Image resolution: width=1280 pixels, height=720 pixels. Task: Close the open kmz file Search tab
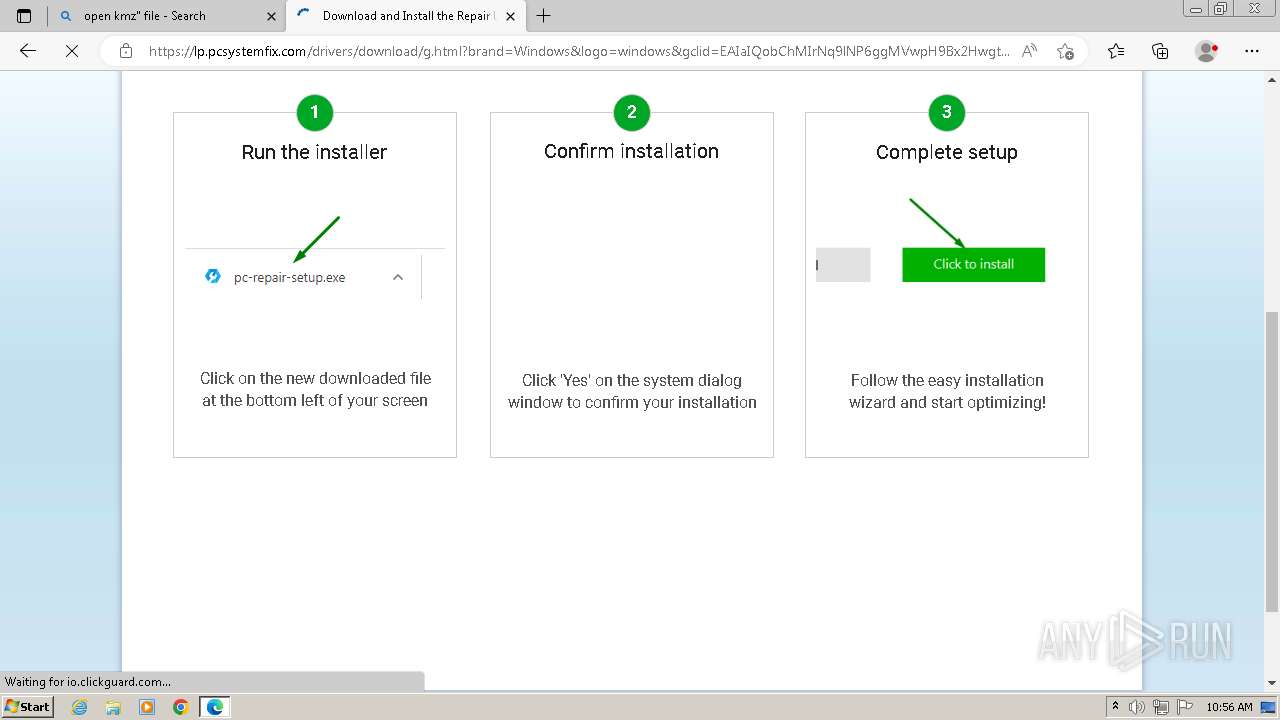coord(271,16)
